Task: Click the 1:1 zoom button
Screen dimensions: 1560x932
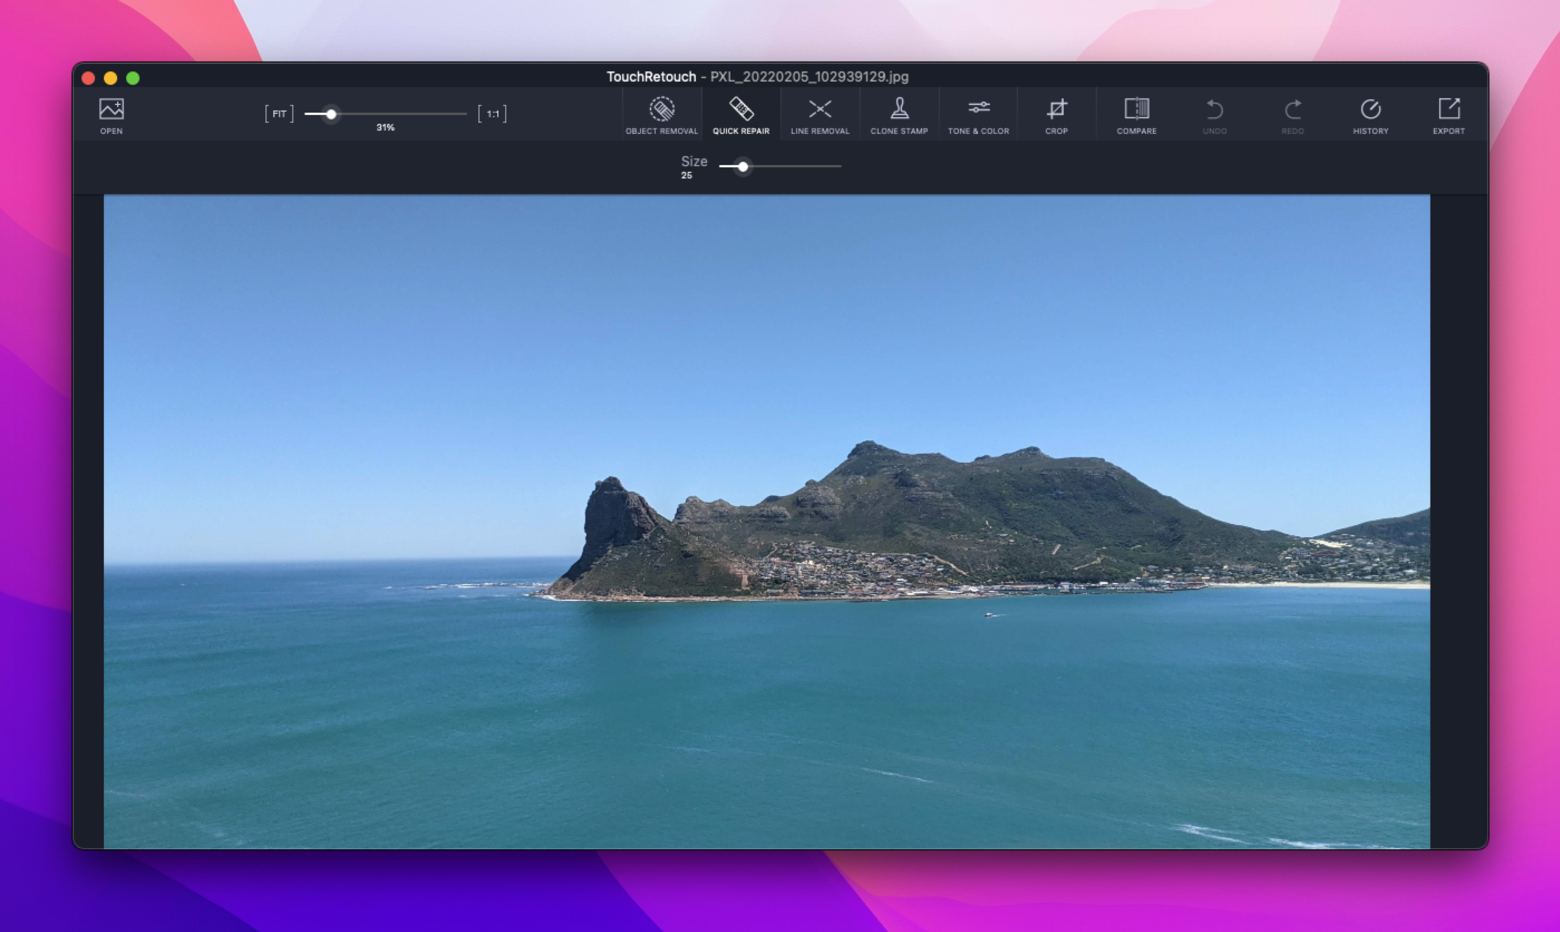Action: point(491,113)
